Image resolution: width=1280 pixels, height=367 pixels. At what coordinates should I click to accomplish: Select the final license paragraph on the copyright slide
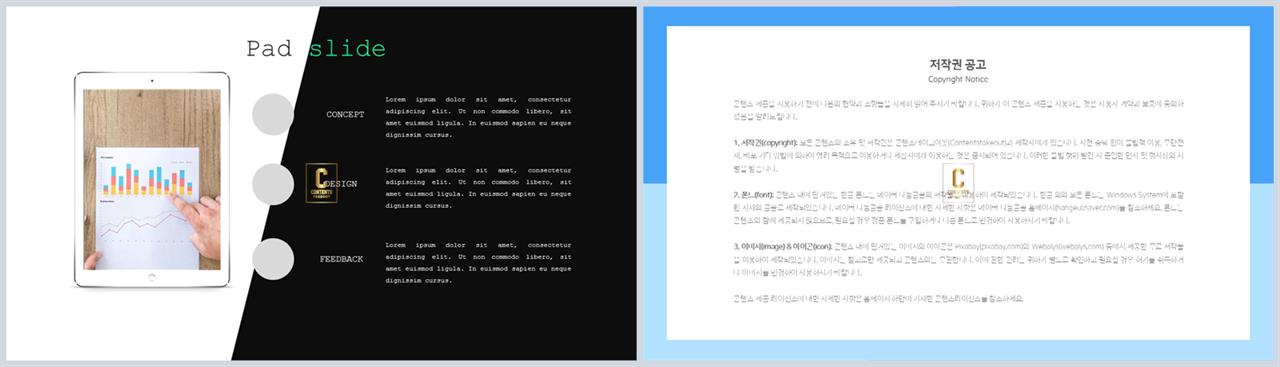[878, 298]
